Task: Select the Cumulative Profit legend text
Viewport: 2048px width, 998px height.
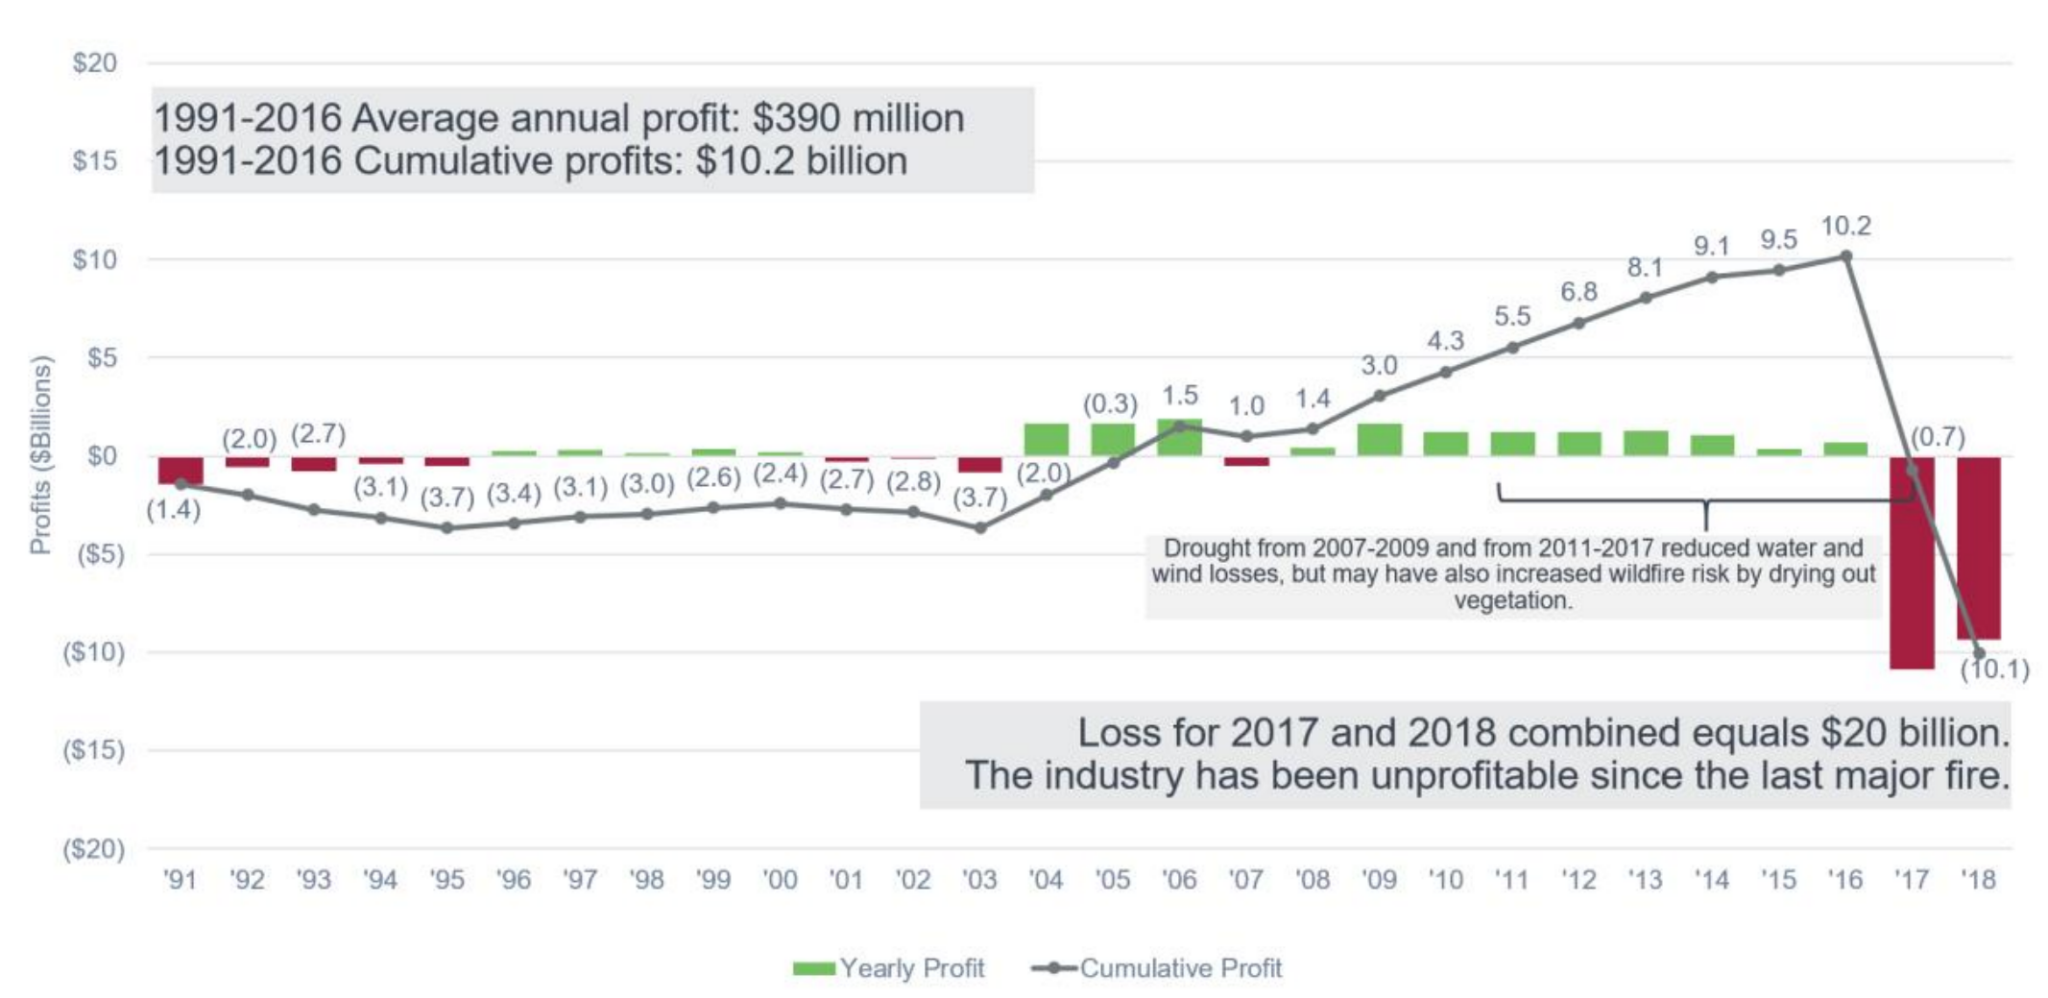Action: pyautogui.click(x=1181, y=968)
